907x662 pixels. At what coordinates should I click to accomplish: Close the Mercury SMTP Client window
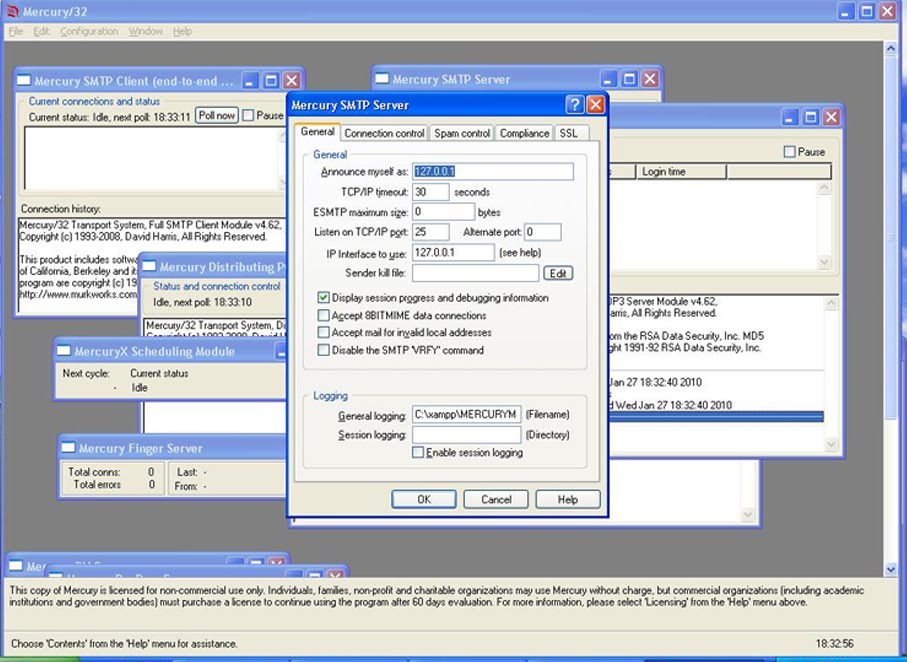coord(292,80)
